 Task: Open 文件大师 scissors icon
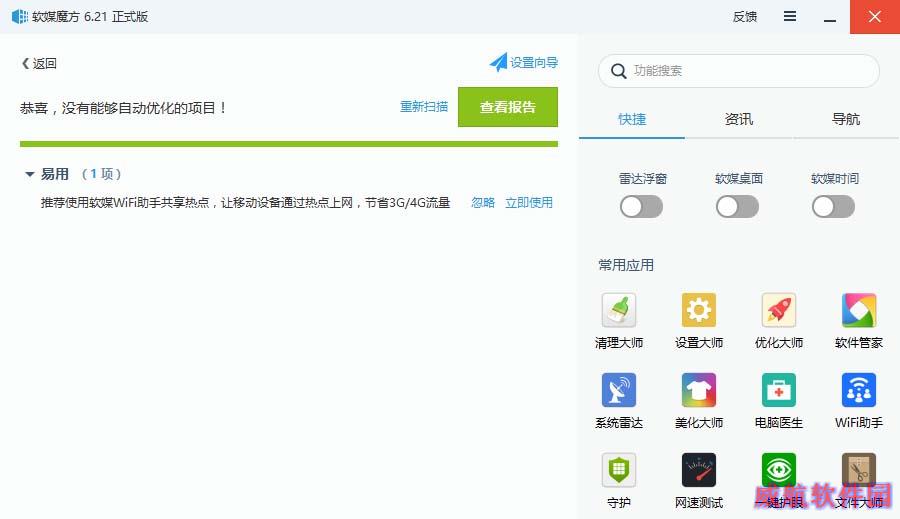[859, 470]
